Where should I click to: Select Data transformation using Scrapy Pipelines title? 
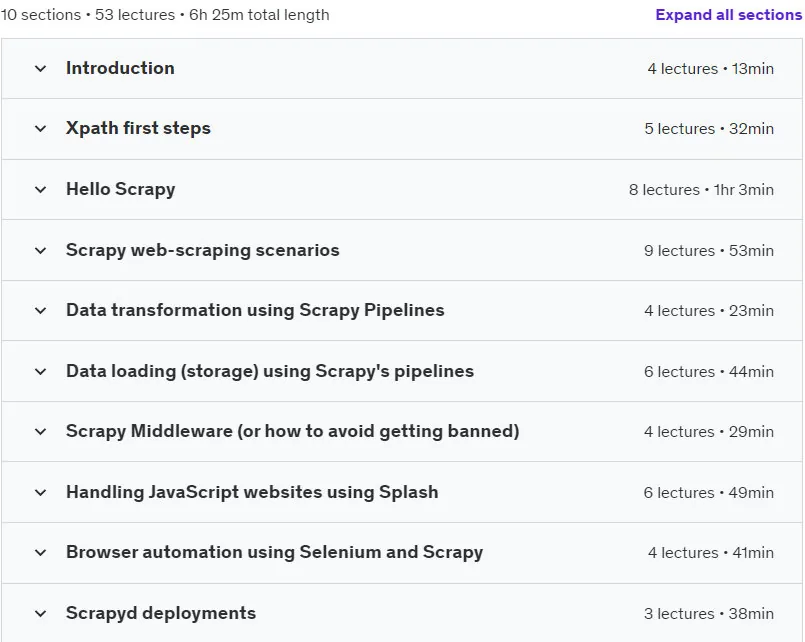tap(255, 310)
